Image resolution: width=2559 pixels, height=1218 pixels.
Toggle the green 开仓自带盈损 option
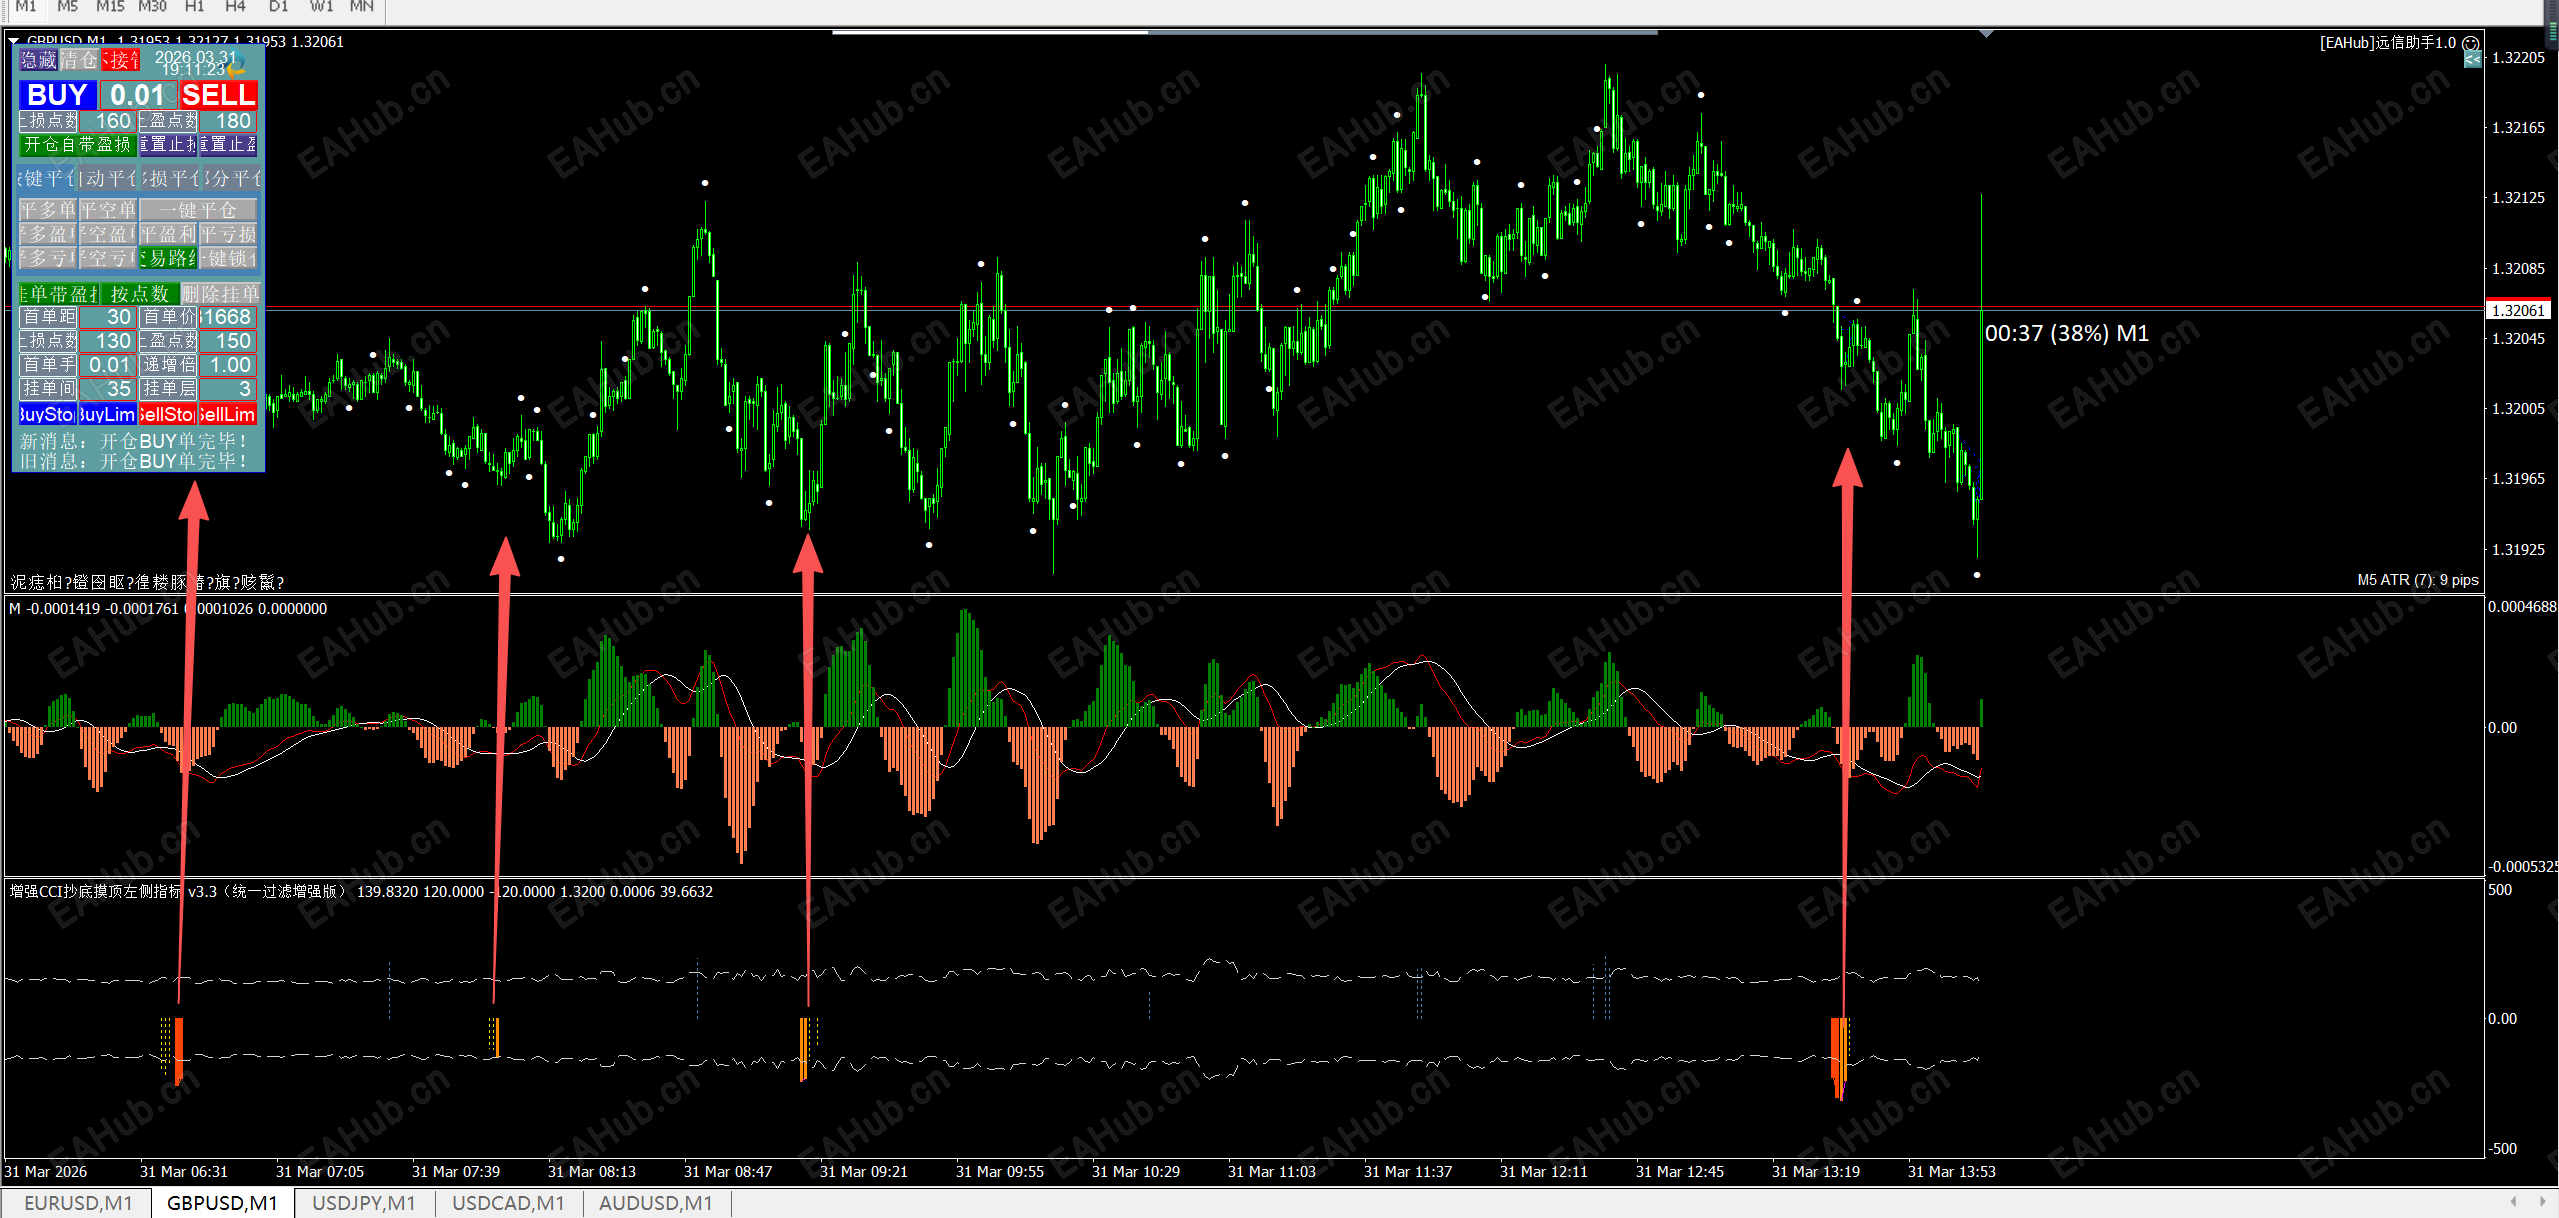[77, 145]
